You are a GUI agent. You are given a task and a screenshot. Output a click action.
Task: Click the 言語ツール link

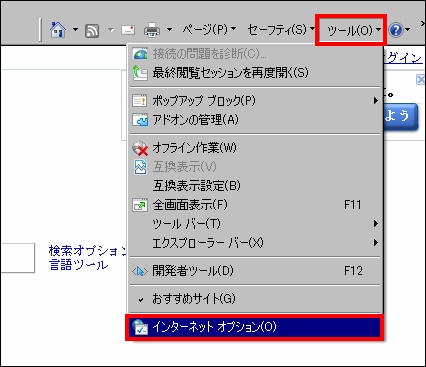tap(78, 265)
